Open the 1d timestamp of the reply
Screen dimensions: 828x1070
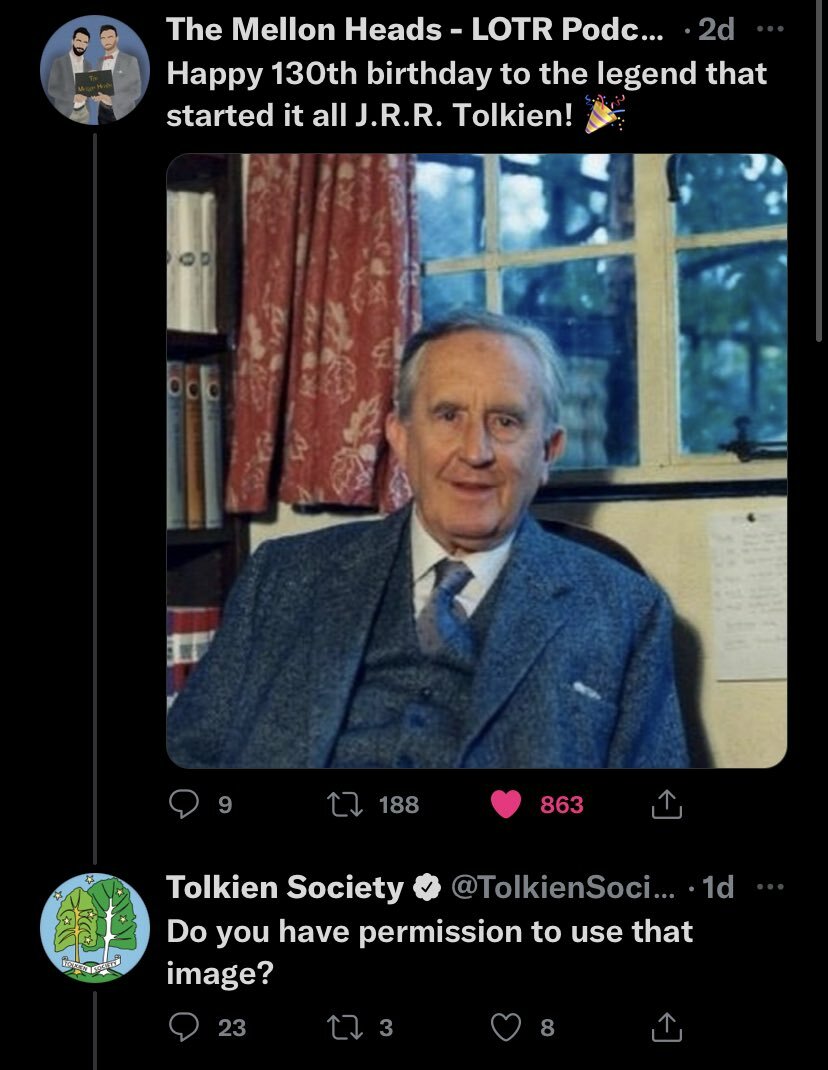[x=718, y=887]
